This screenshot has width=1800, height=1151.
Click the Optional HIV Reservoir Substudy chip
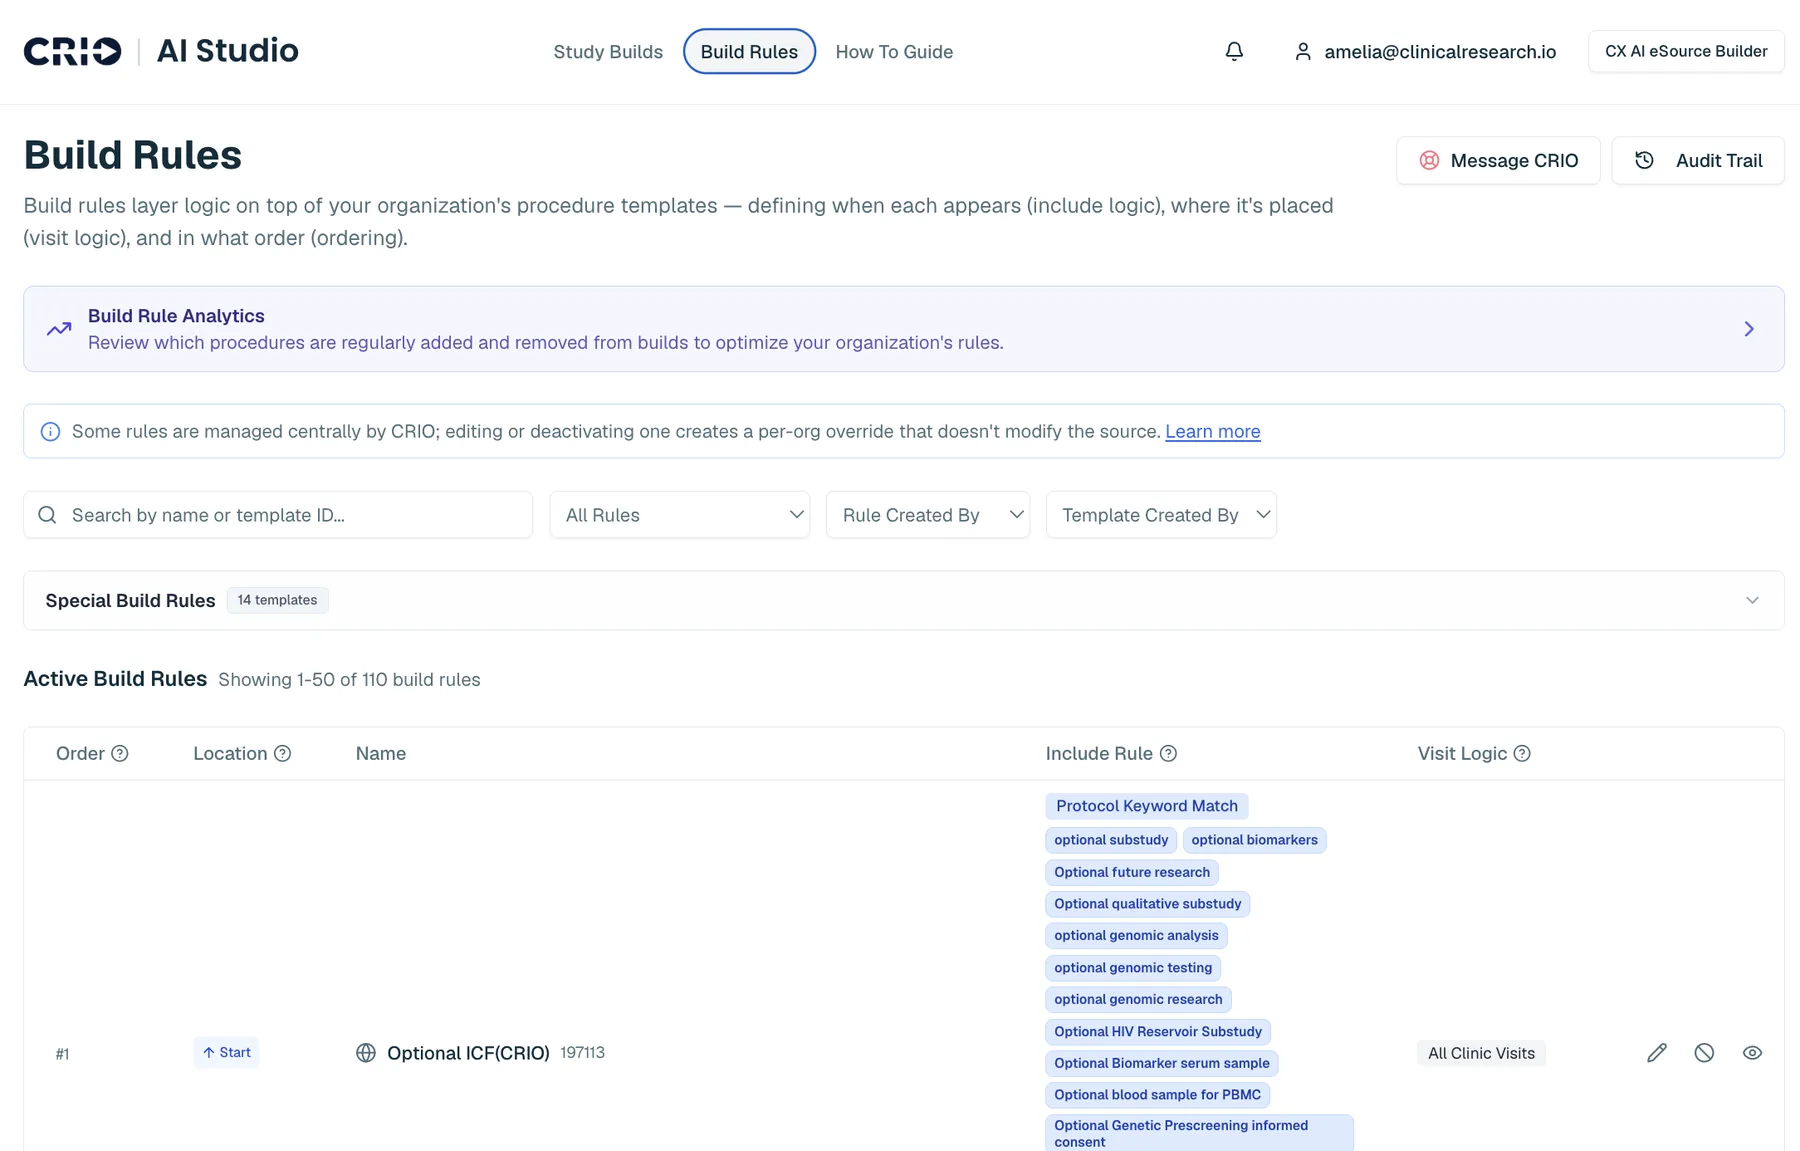coord(1158,1032)
